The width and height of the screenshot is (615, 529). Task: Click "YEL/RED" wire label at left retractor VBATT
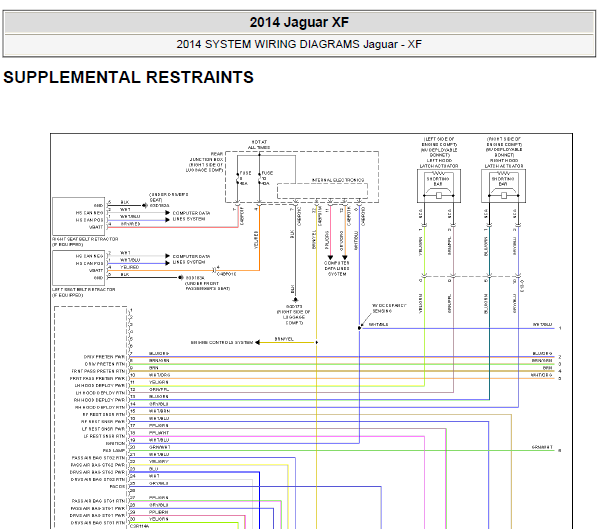[129, 267]
